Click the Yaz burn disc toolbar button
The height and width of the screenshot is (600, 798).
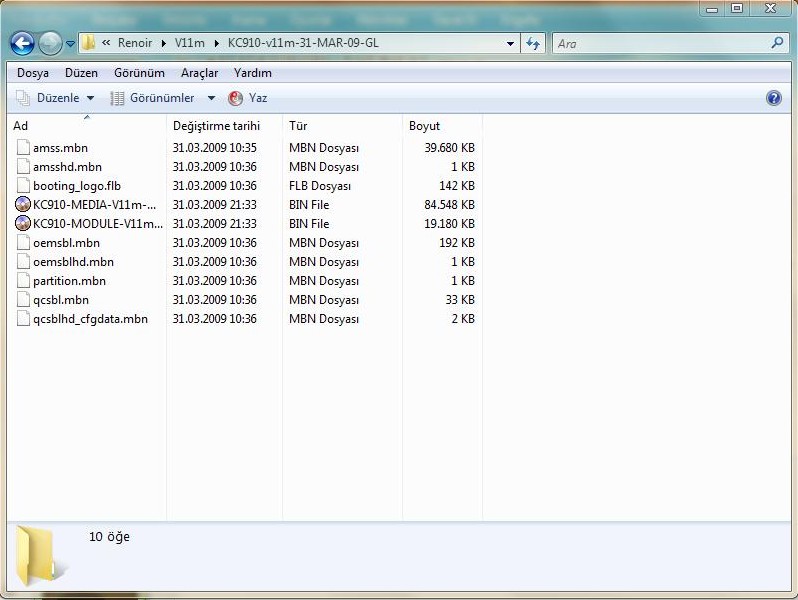pos(248,98)
